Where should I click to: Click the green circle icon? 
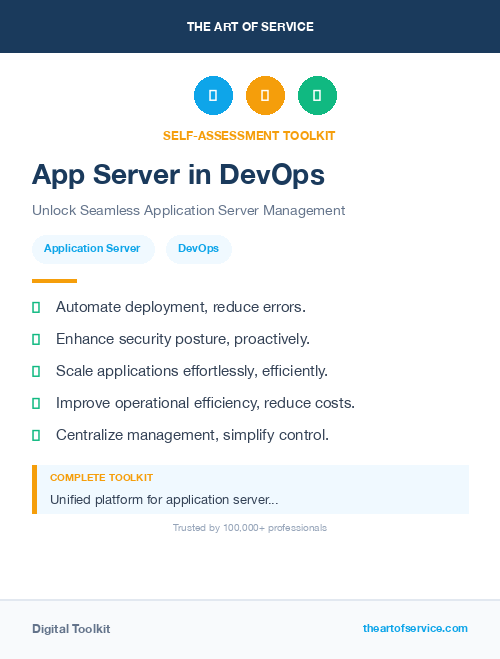[x=317, y=95]
